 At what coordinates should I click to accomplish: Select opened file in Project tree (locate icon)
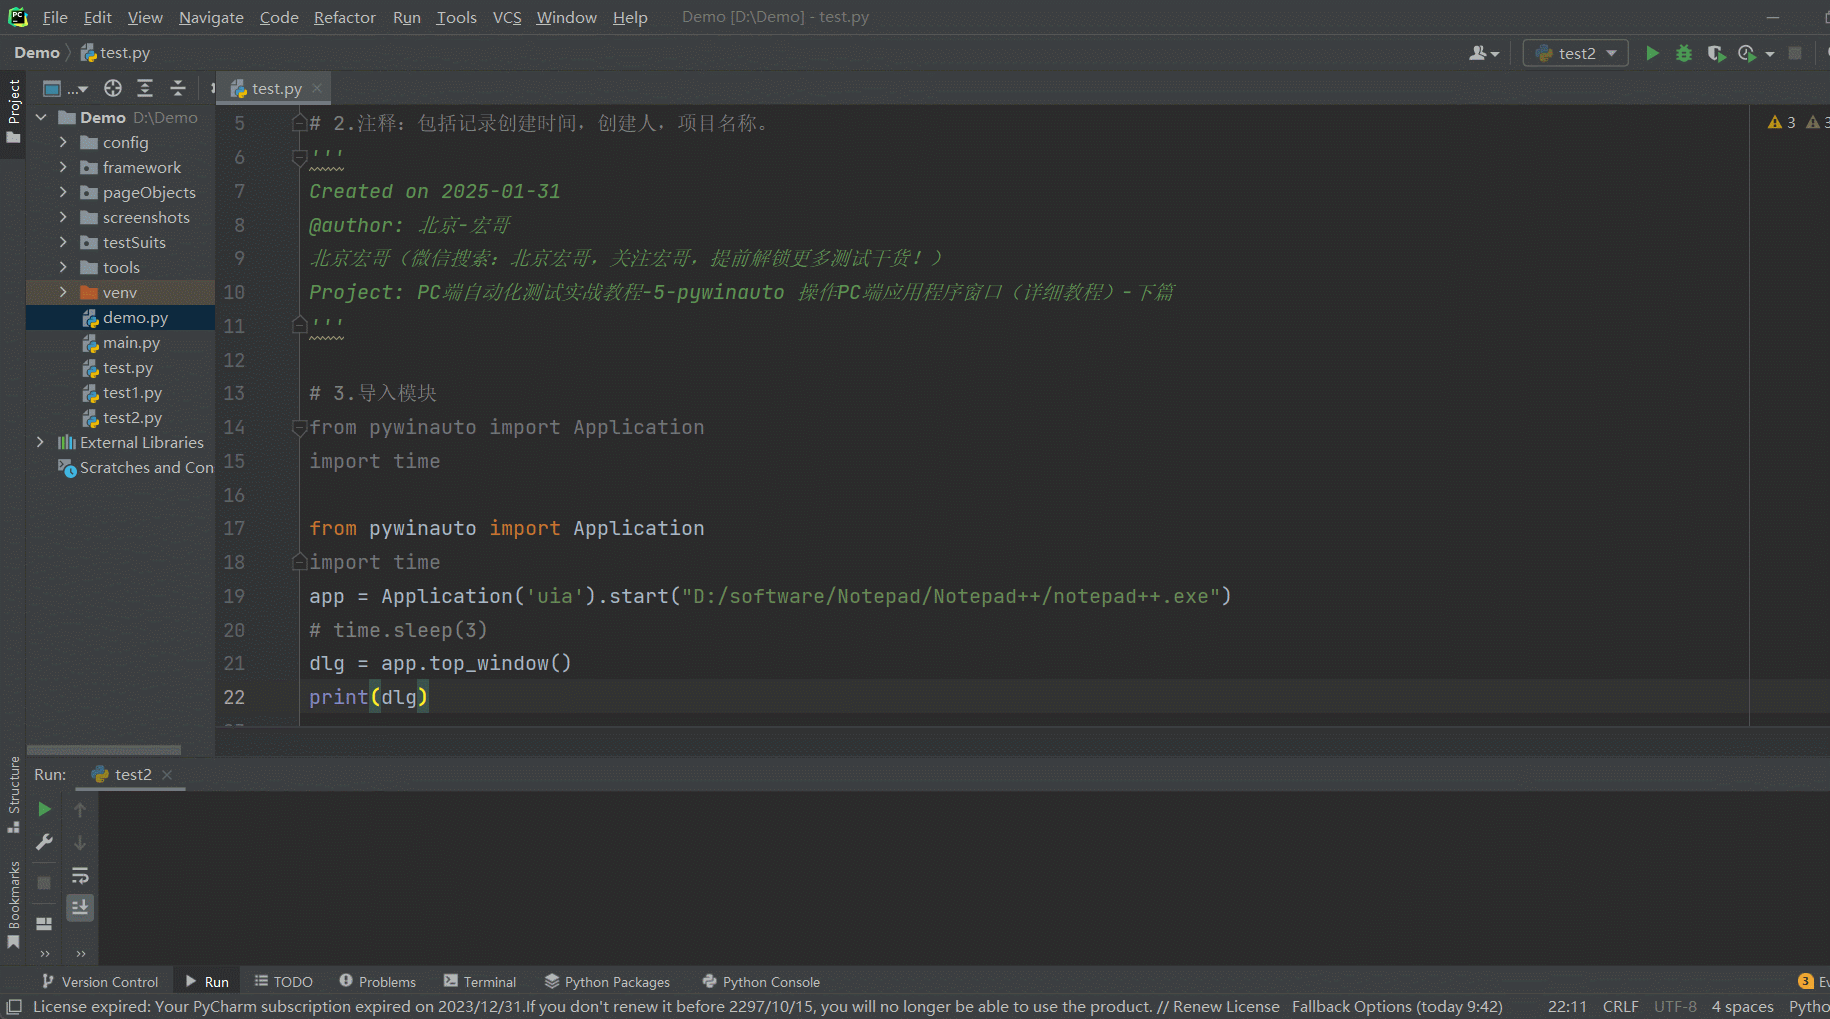point(113,88)
